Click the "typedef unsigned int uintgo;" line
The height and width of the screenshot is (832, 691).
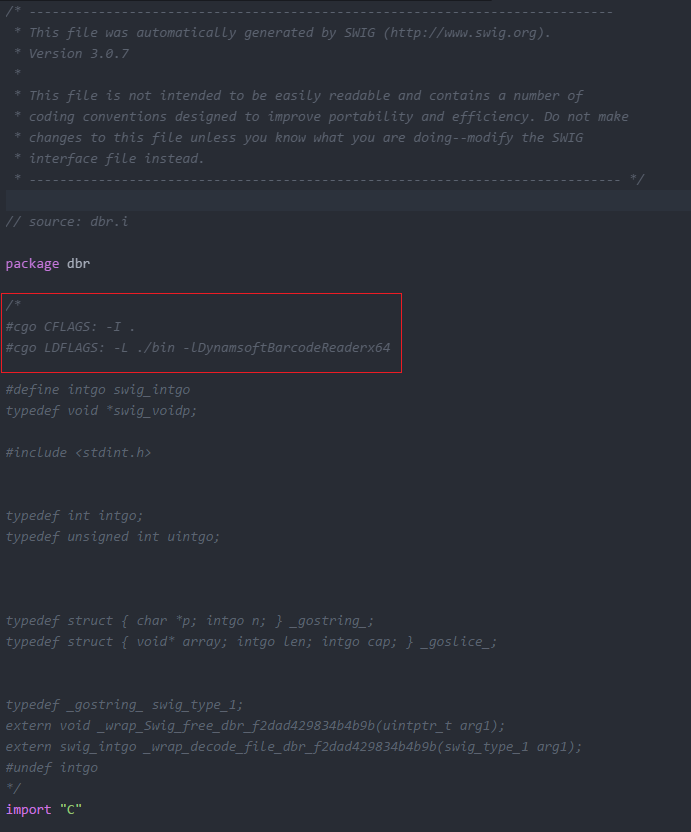click(x=113, y=537)
